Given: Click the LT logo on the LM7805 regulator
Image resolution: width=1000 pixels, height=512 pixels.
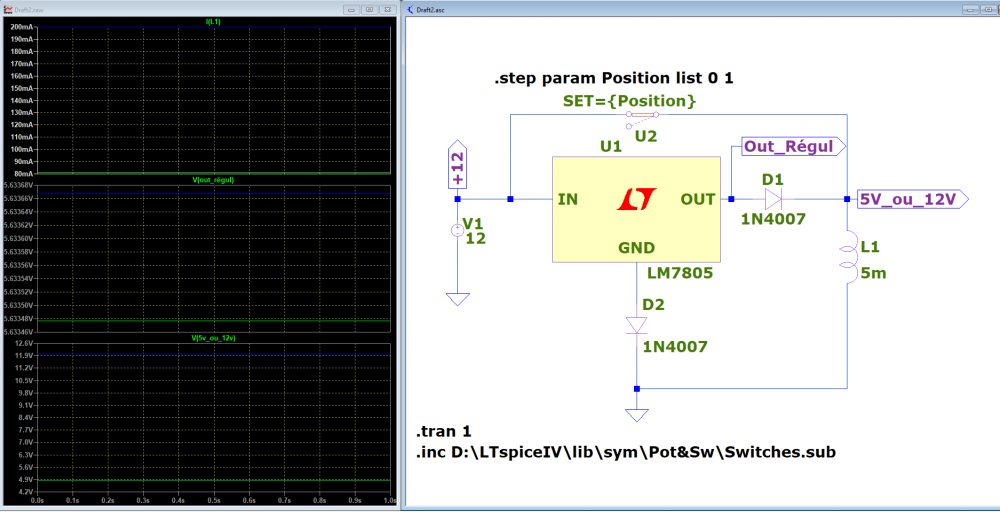Looking at the screenshot, I should coord(636,200).
